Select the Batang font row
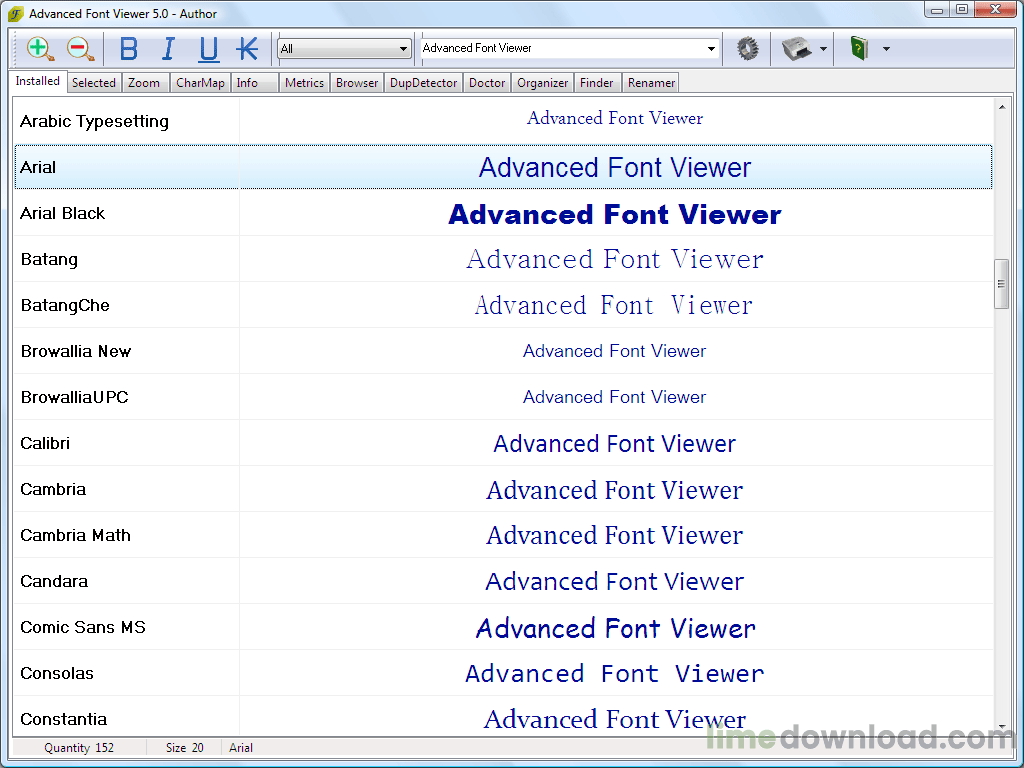This screenshot has height=768, width=1024. 503,259
